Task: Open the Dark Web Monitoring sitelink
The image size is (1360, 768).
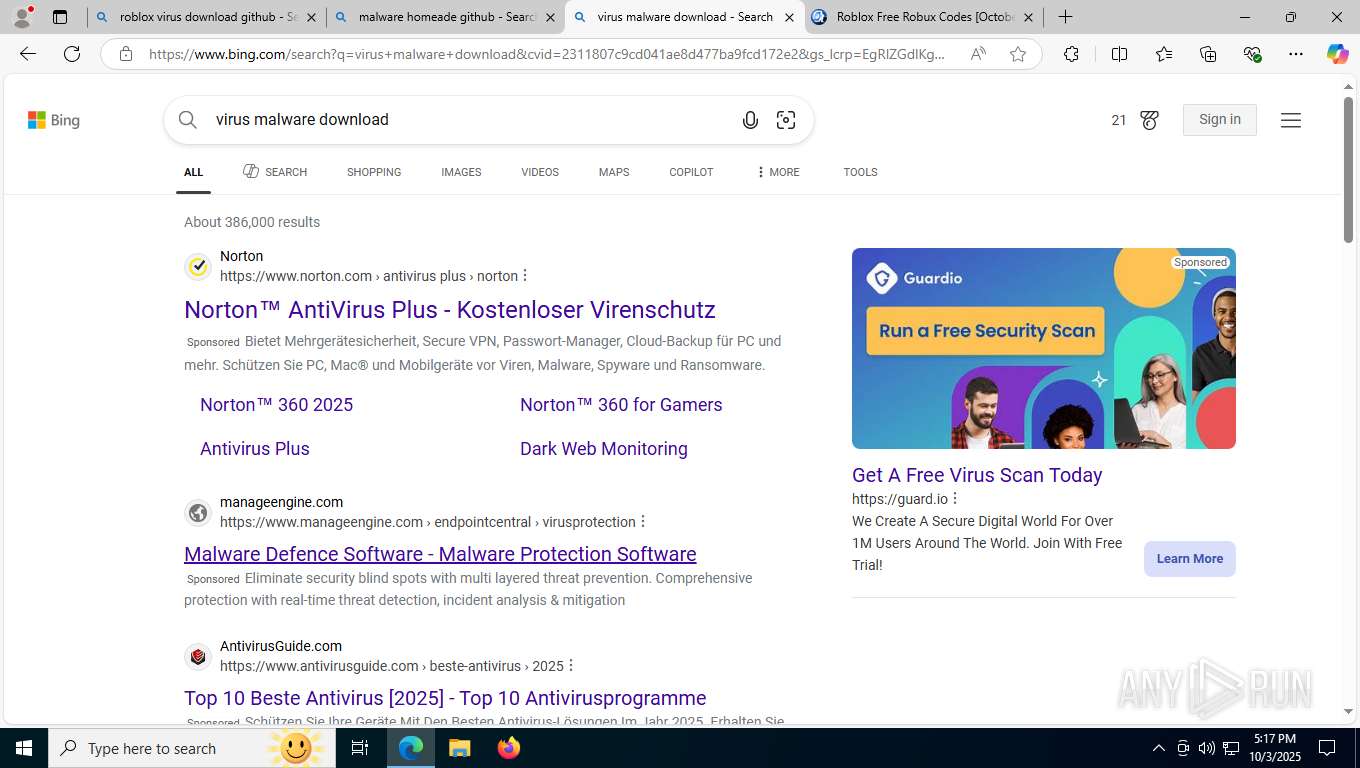Action: (604, 449)
